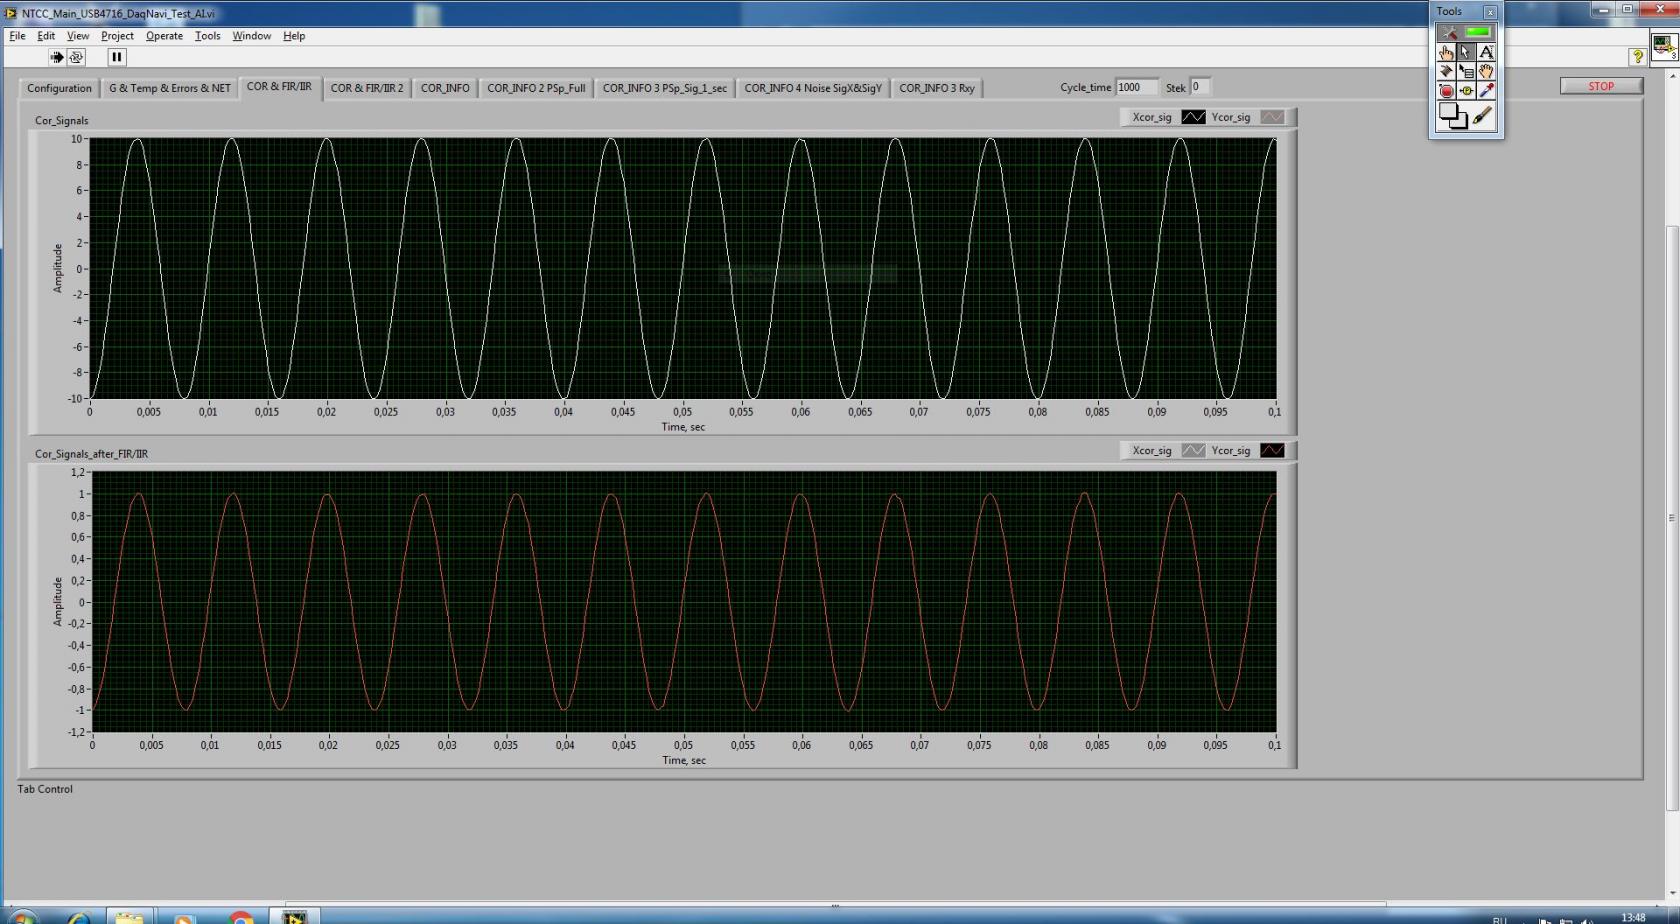Select the Scroll Window hand tool
The width and height of the screenshot is (1680, 924).
(x=1486, y=71)
